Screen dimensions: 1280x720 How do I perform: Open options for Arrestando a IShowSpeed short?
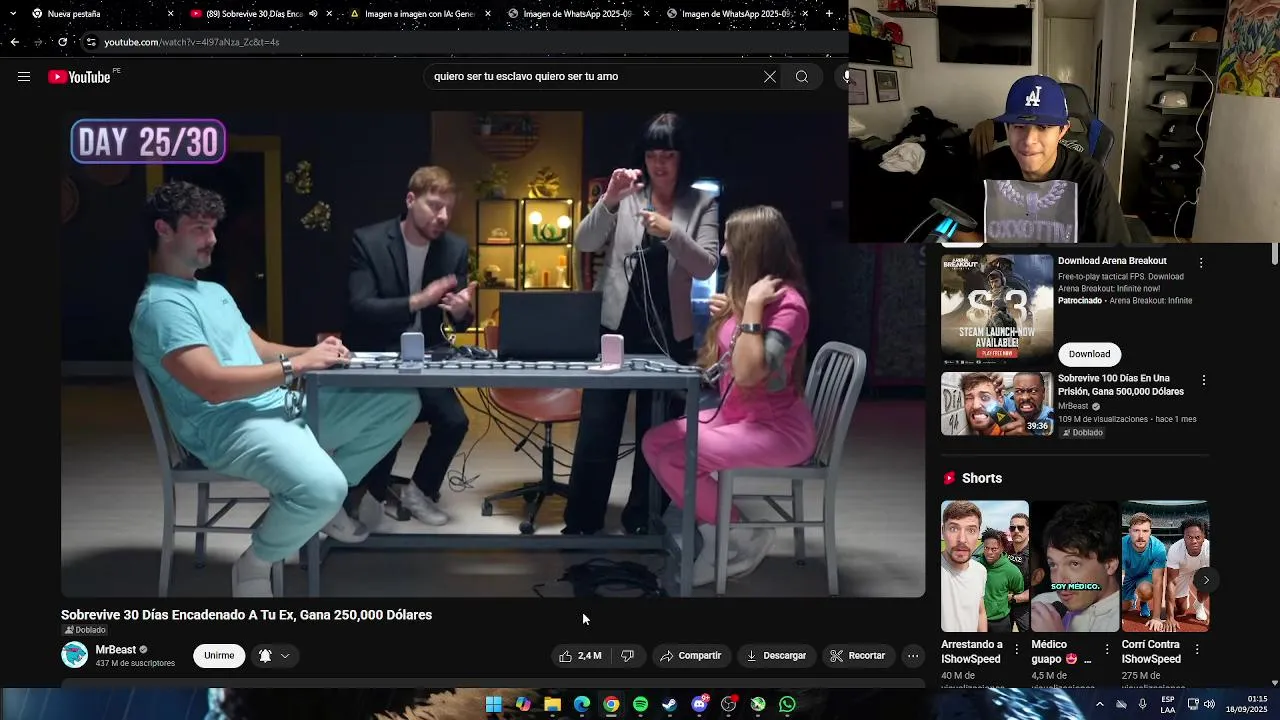pyautogui.click(x=1017, y=650)
